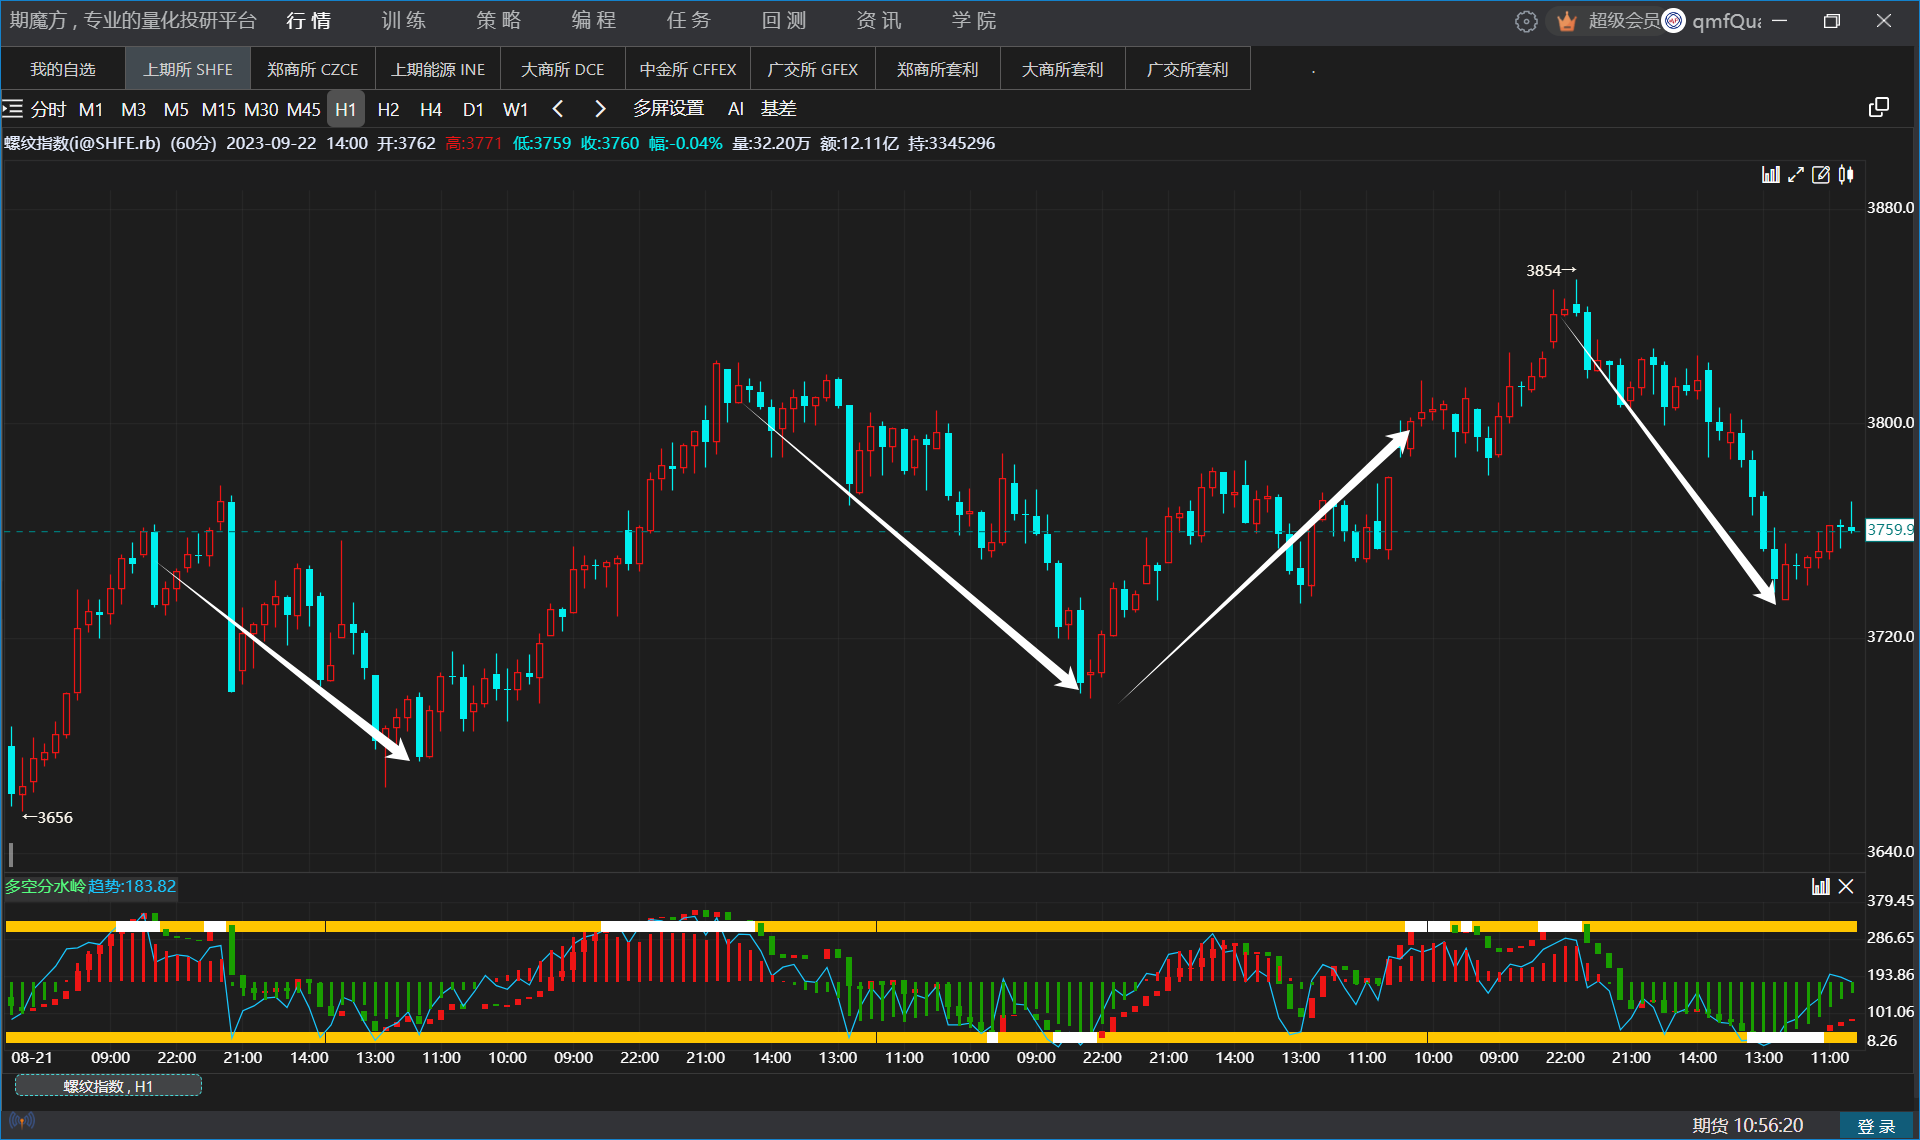Select the H1 timeframe
This screenshot has height=1140, width=1920.
click(x=346, y=109)
